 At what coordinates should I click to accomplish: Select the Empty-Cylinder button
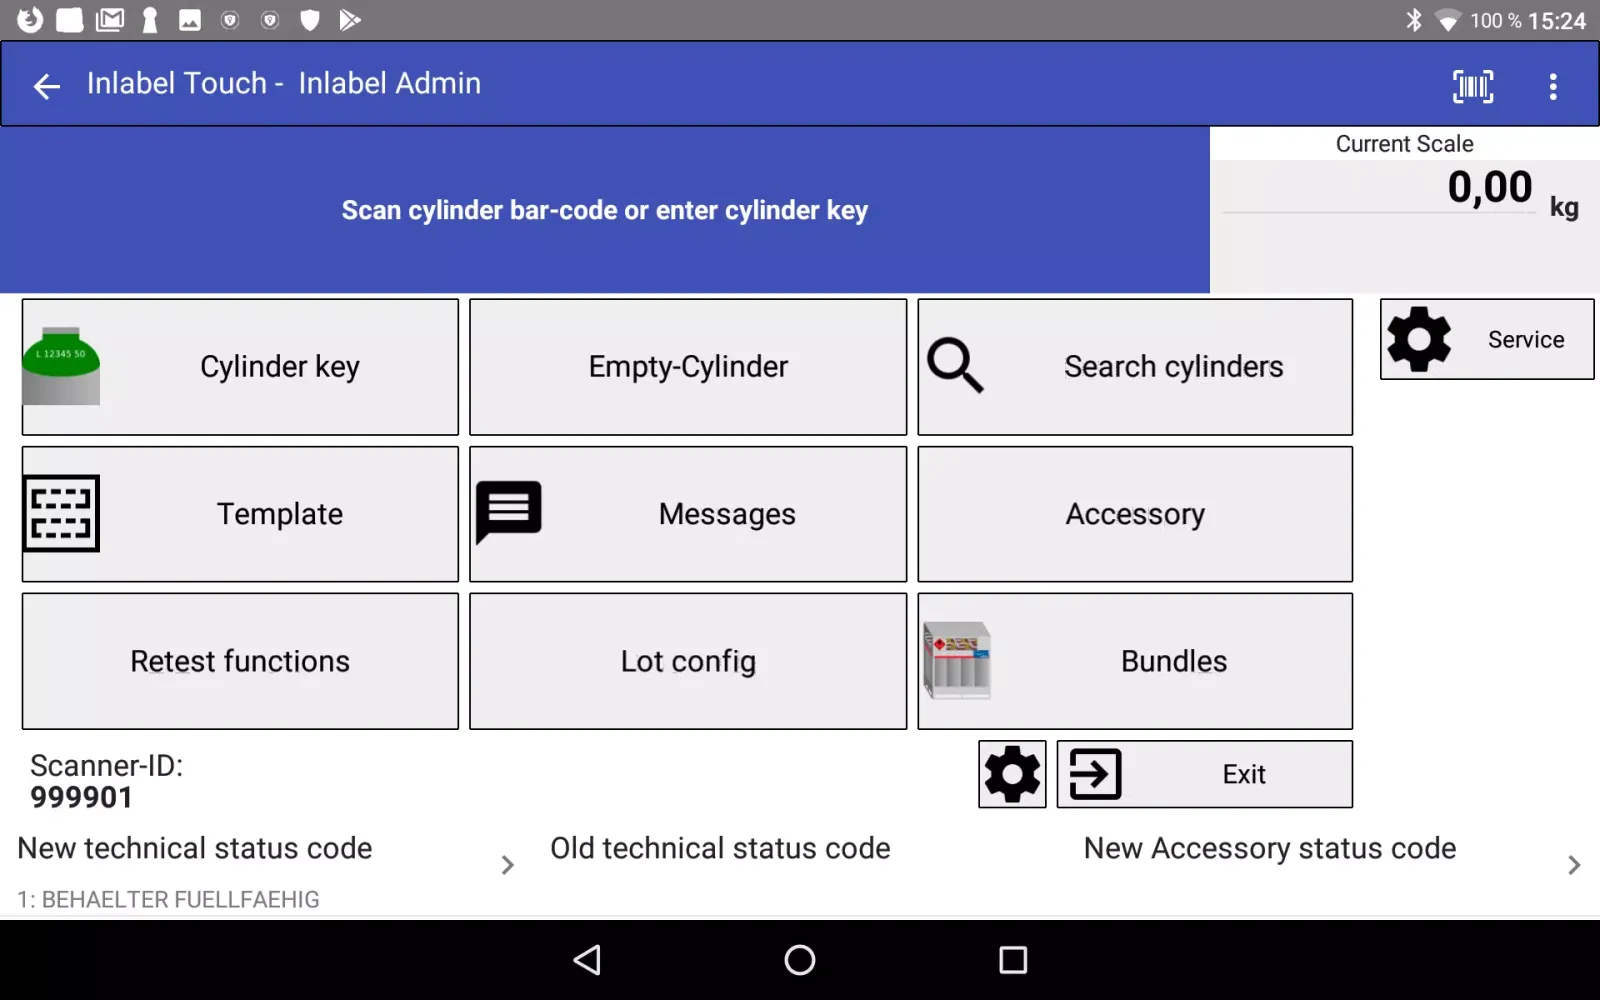pyautogui.click(x=688, y=367)
